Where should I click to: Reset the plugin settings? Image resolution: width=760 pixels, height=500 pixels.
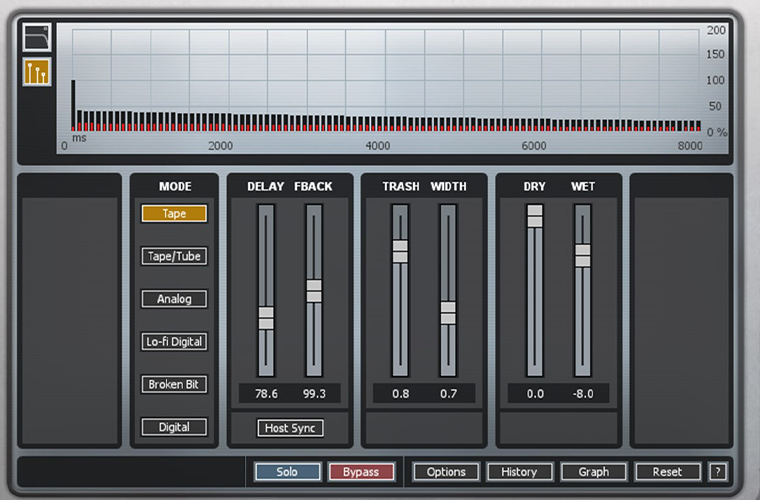[667, 471]
